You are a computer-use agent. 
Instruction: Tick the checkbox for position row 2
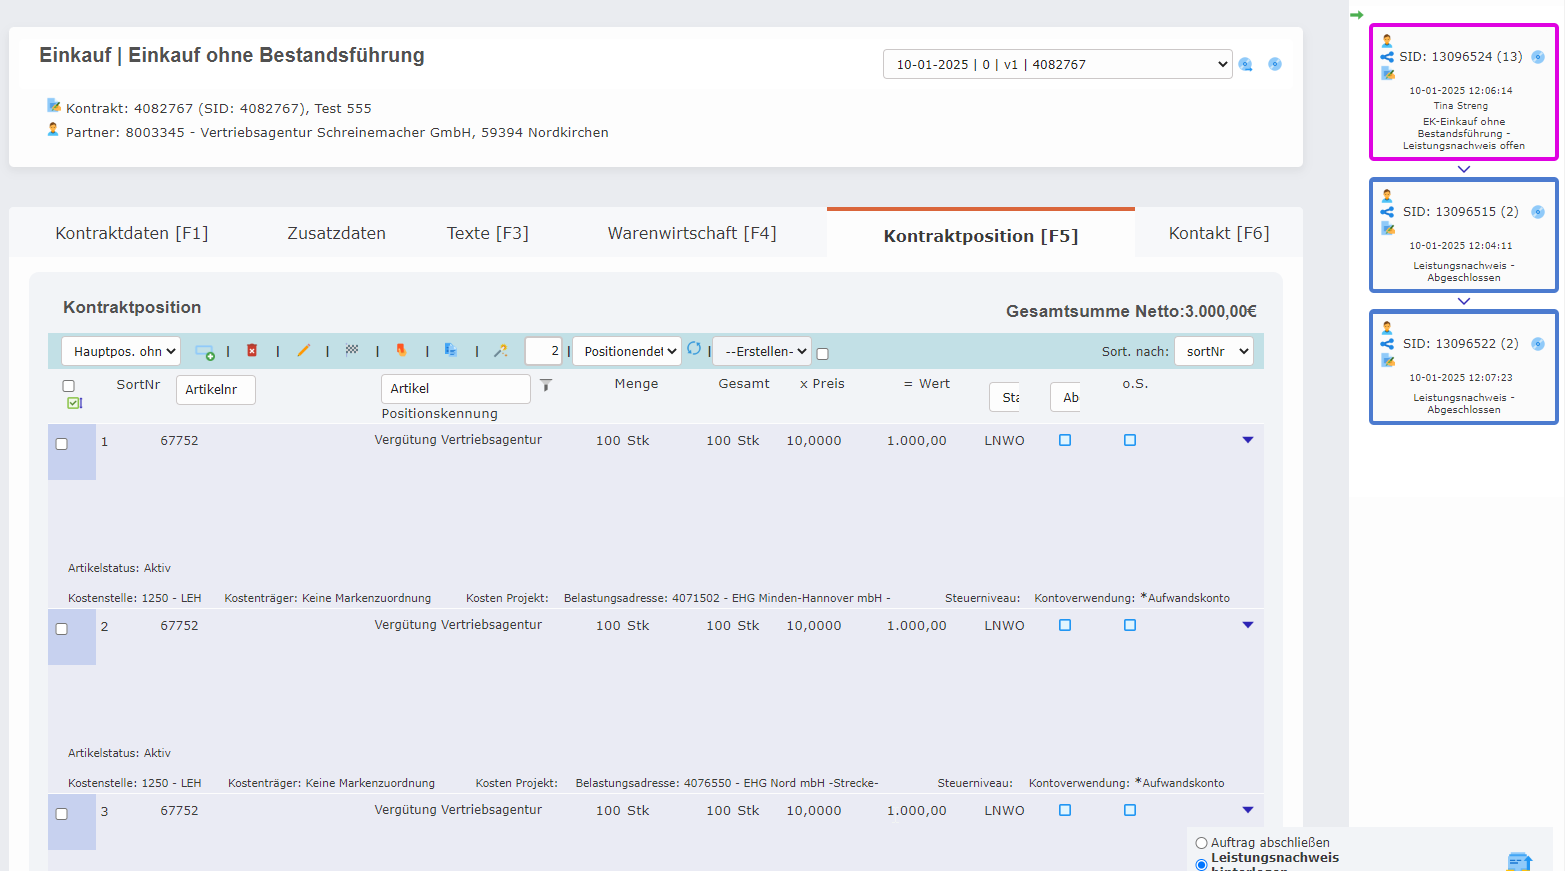62,629
